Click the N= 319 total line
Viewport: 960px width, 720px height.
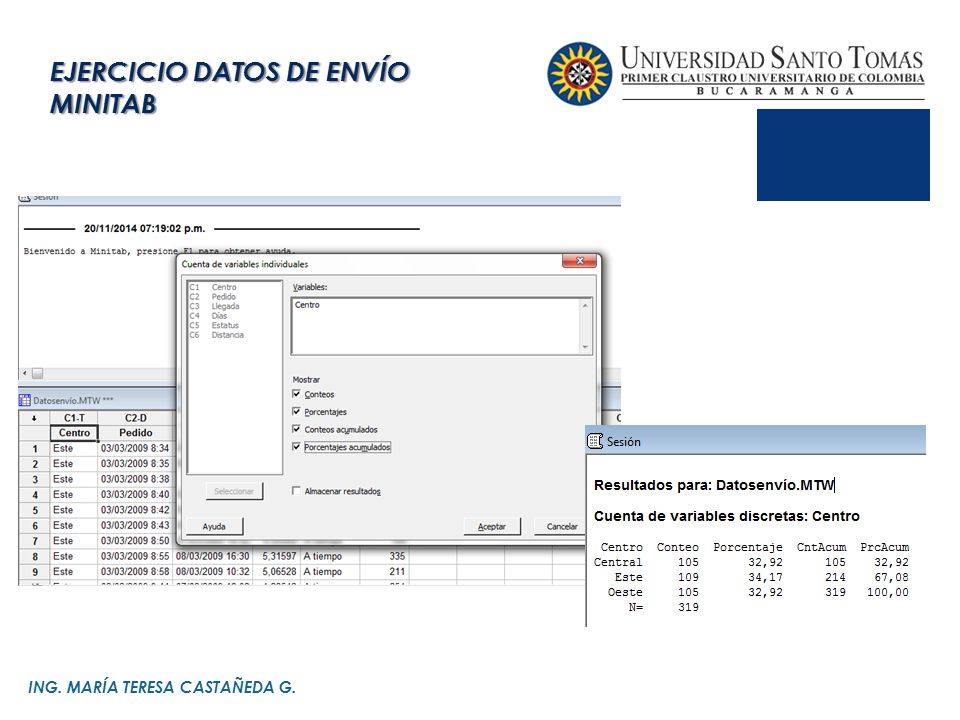click(663, 607)
